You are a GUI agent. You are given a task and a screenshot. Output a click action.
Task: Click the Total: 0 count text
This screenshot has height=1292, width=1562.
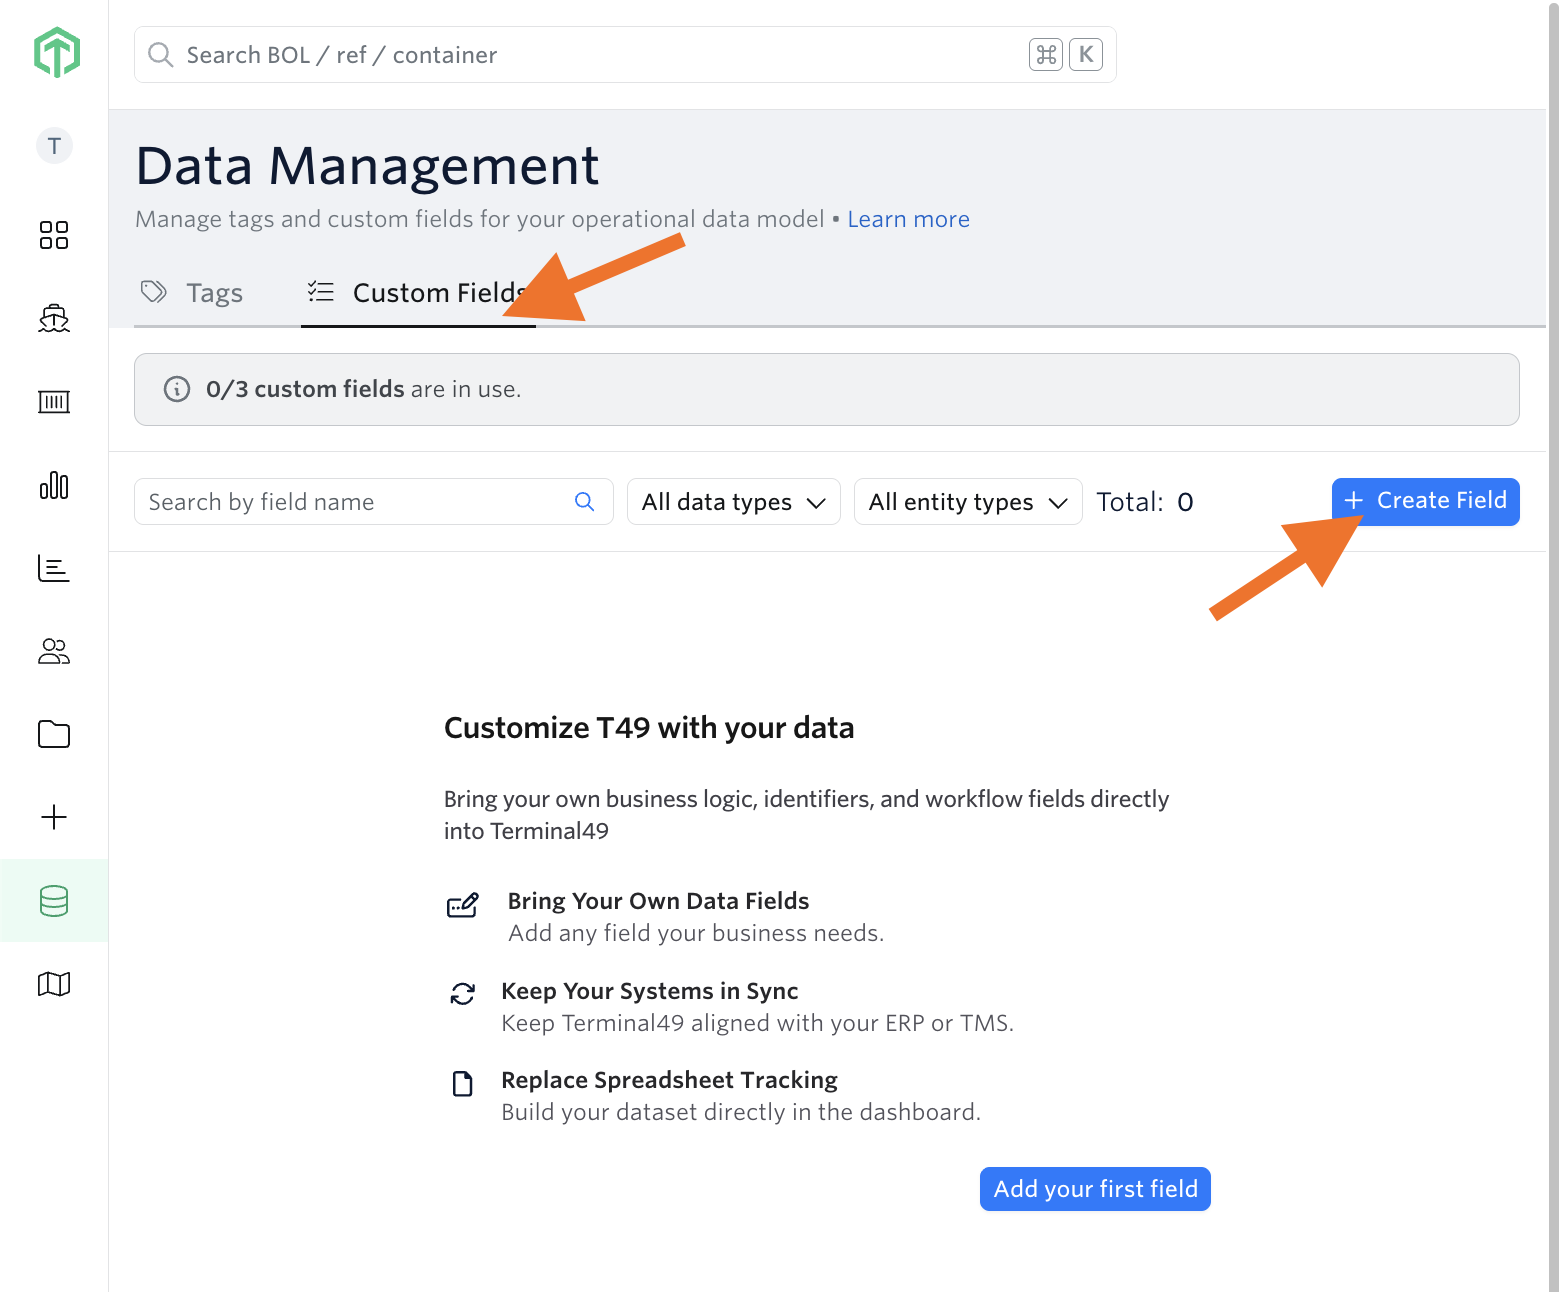click(1145, 502)
